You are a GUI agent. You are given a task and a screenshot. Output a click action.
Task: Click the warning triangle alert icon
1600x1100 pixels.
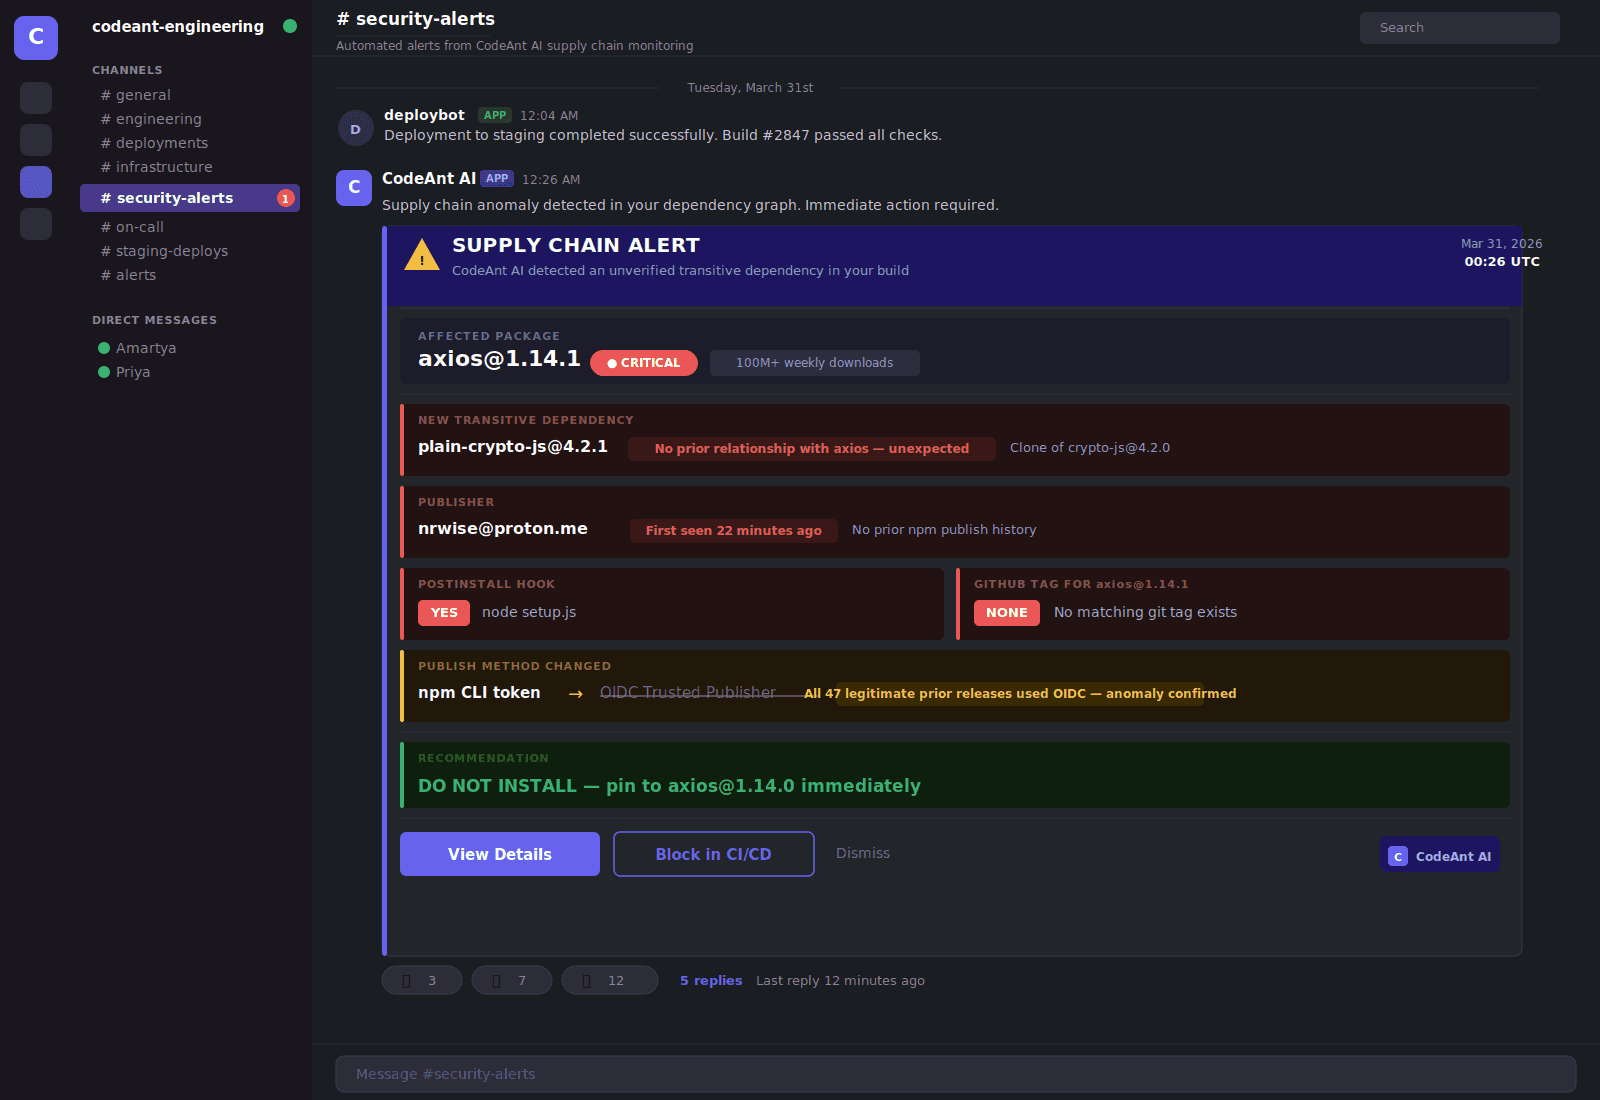tap(422, 255)
